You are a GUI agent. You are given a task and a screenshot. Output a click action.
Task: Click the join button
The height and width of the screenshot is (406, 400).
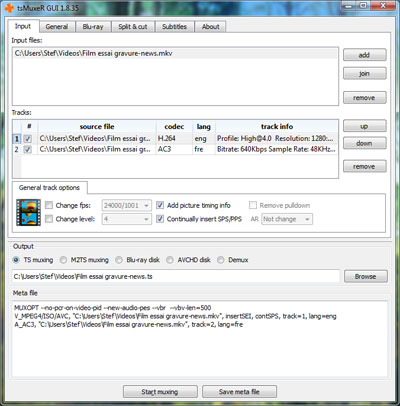(365, 73)
